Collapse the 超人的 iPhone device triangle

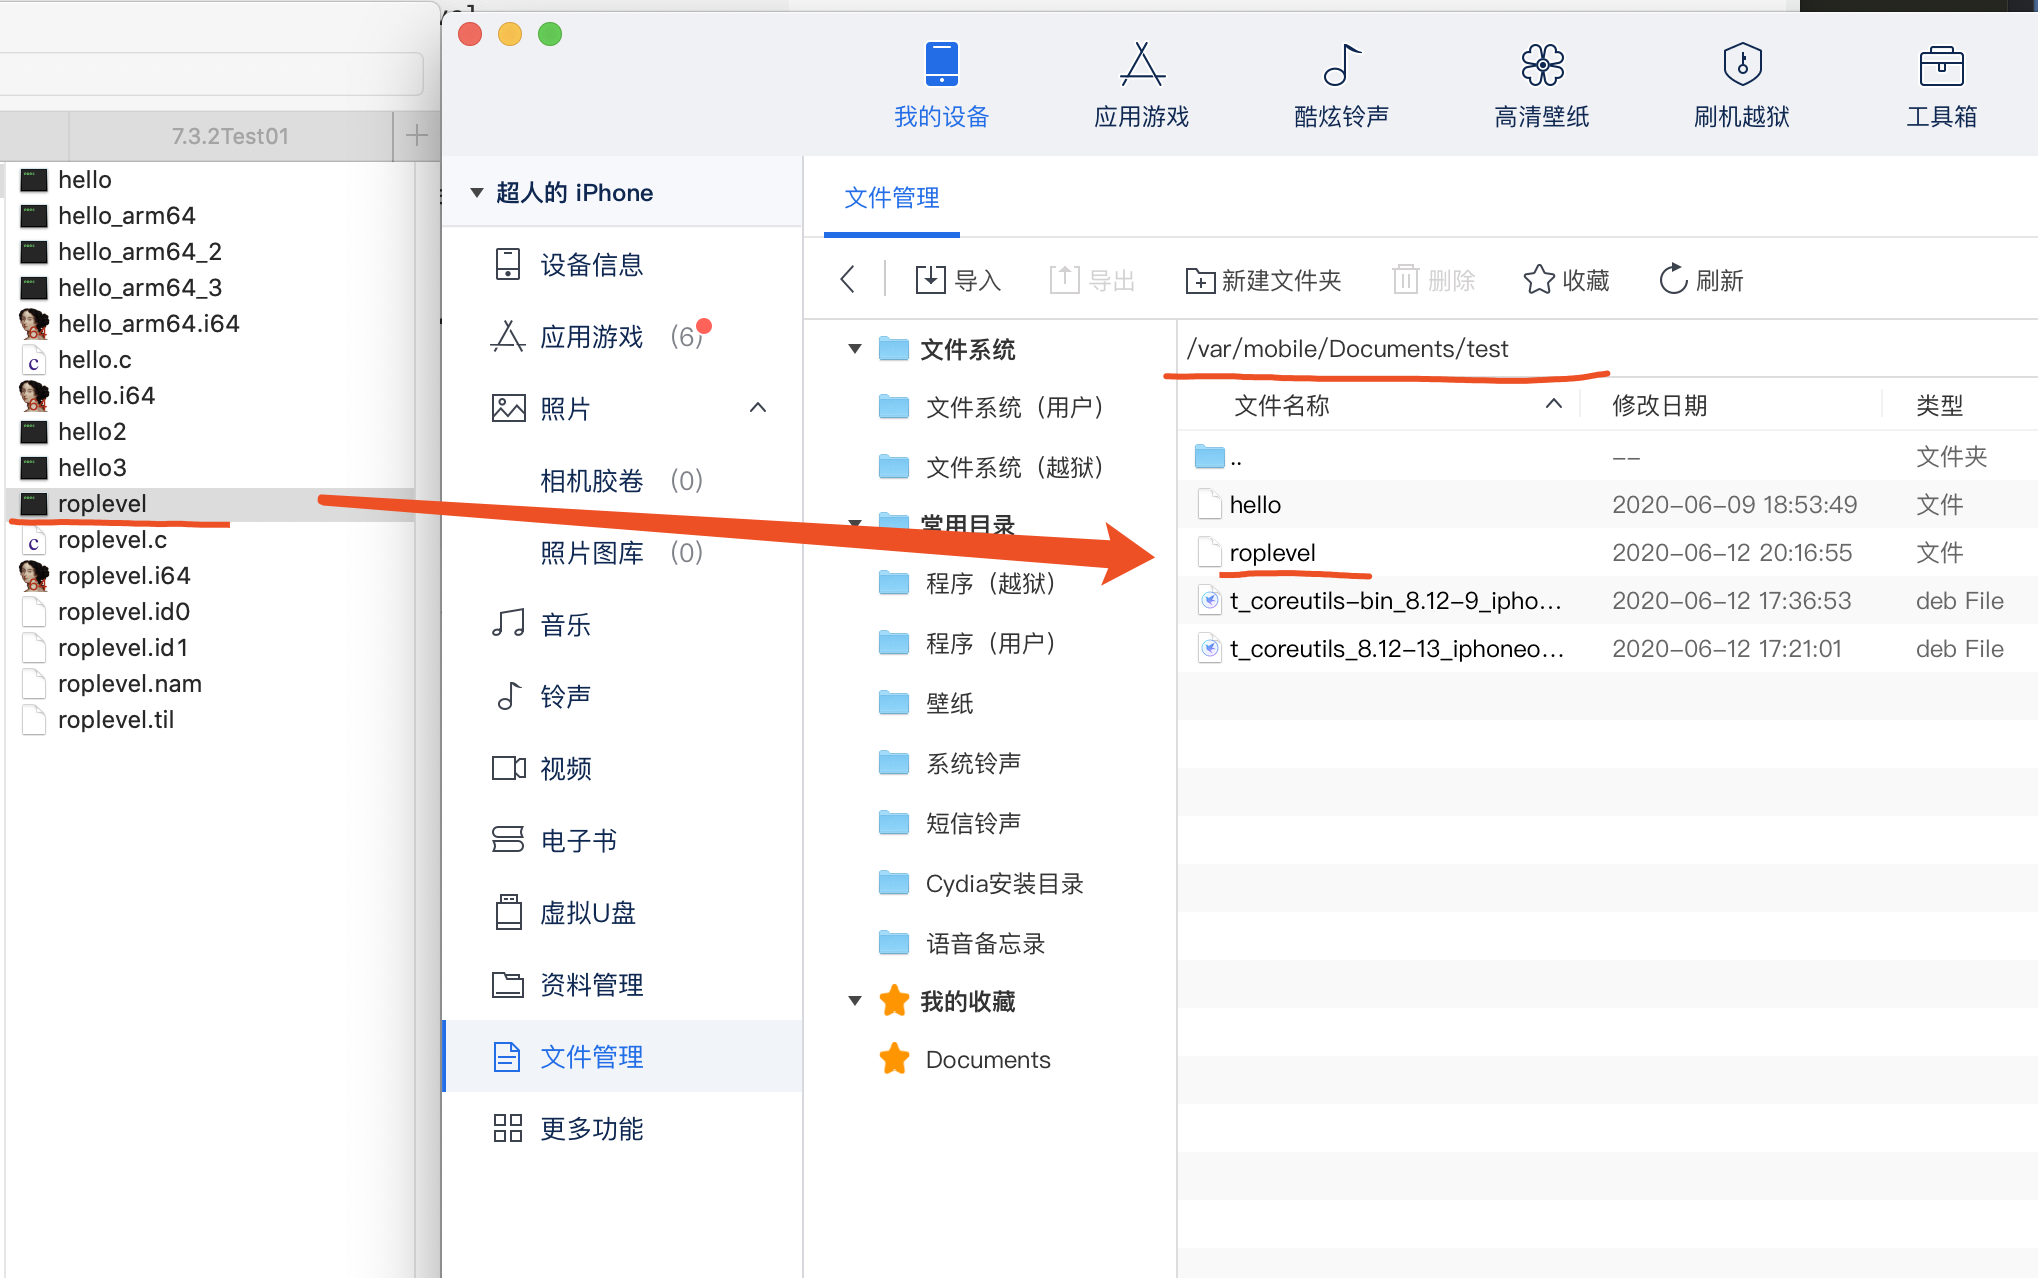pos(477,192)
